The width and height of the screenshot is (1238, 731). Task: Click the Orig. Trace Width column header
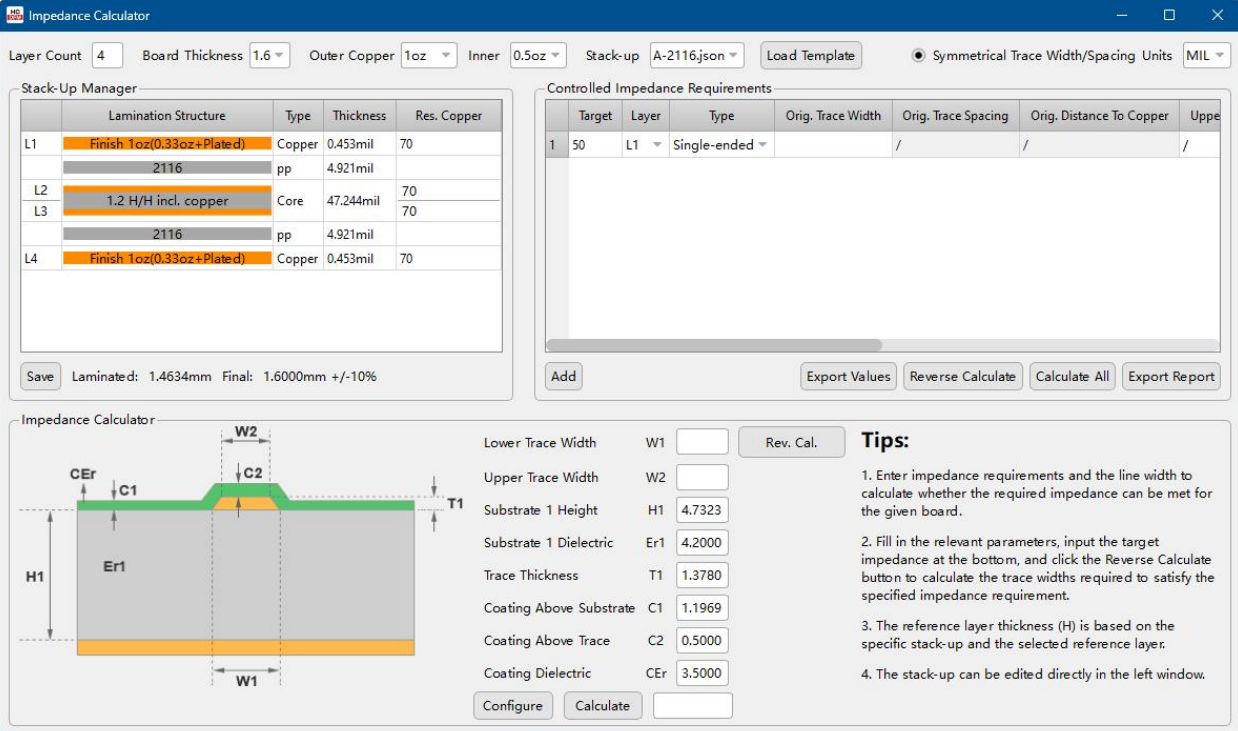(x=832, y=116)
